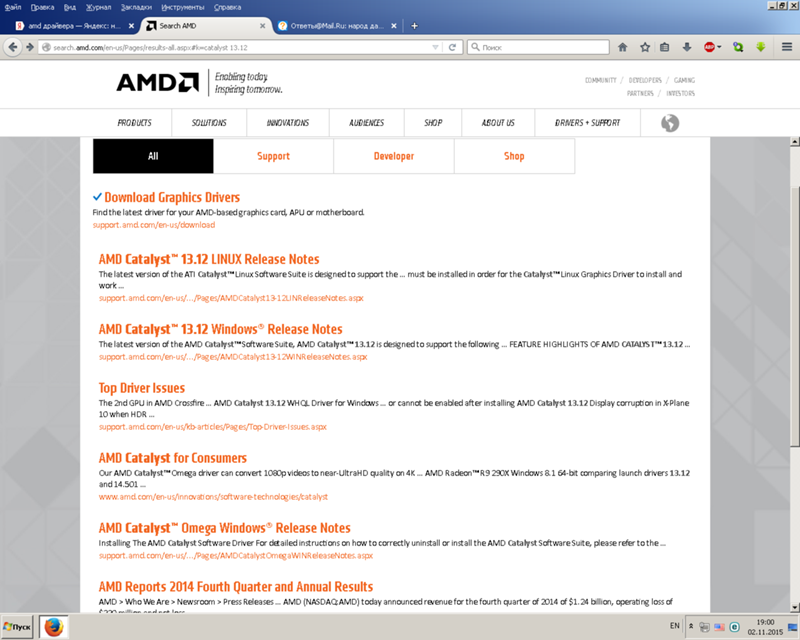
Task: Focus the browser address bar
Action: click(x=235, y=47)
